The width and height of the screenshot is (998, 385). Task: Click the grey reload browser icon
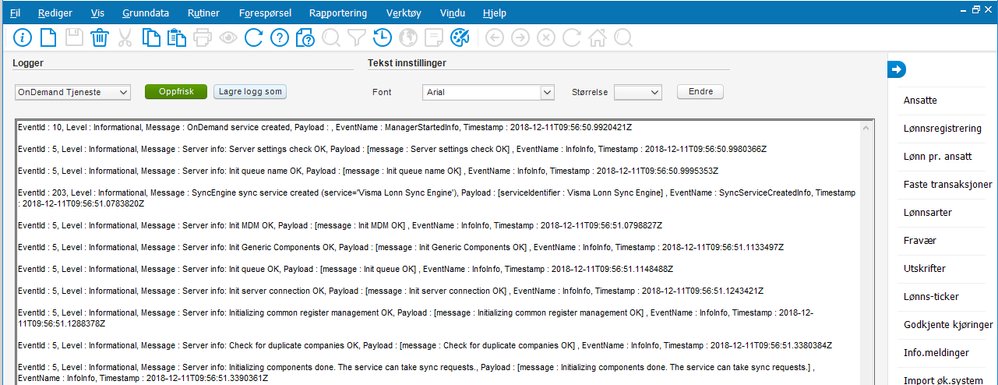572,38
